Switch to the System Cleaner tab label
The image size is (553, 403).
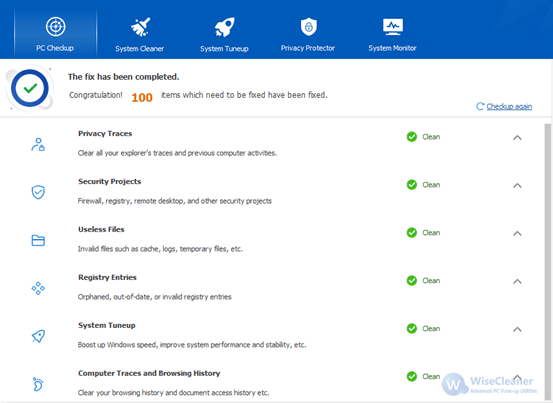coord(140,49)
